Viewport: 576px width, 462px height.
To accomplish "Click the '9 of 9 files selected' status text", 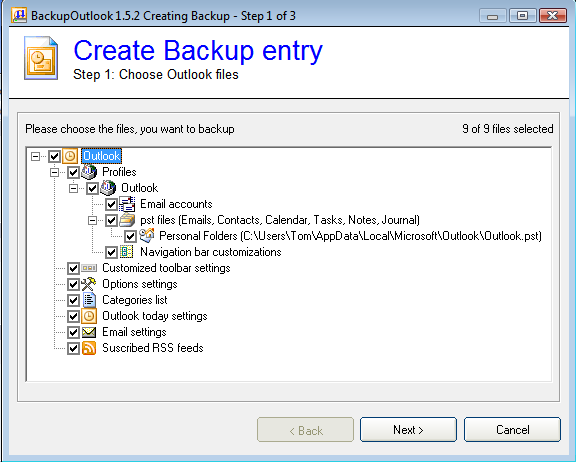I will pos(508,129).
